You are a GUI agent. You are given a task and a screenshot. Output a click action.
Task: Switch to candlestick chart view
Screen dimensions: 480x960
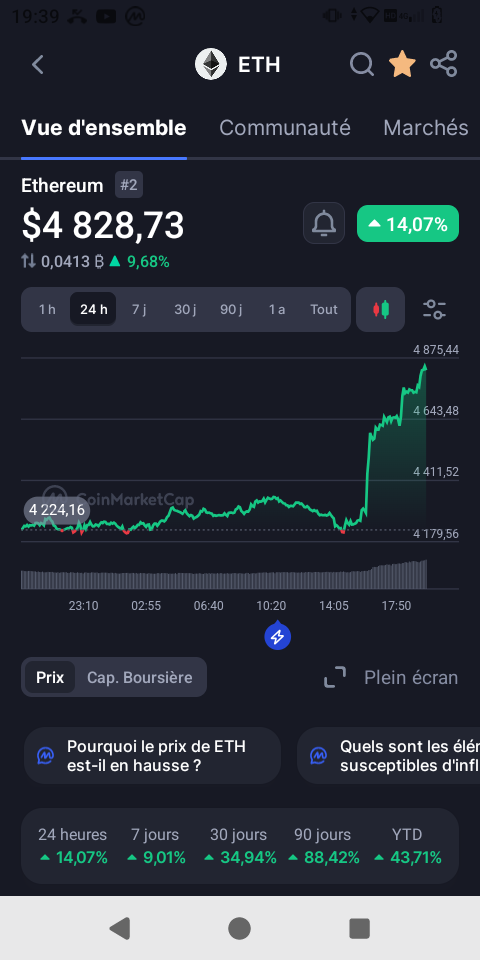coord(381,310)
